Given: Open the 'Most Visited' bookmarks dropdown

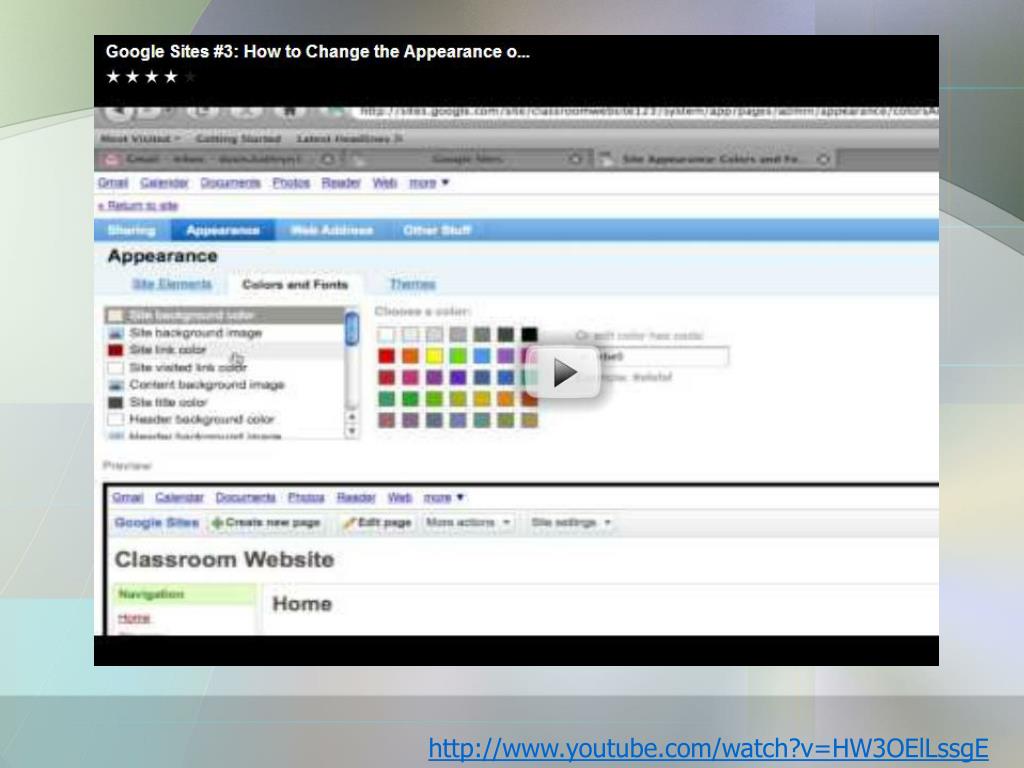Looking at the screenshot, I should (x=140, y=139).
